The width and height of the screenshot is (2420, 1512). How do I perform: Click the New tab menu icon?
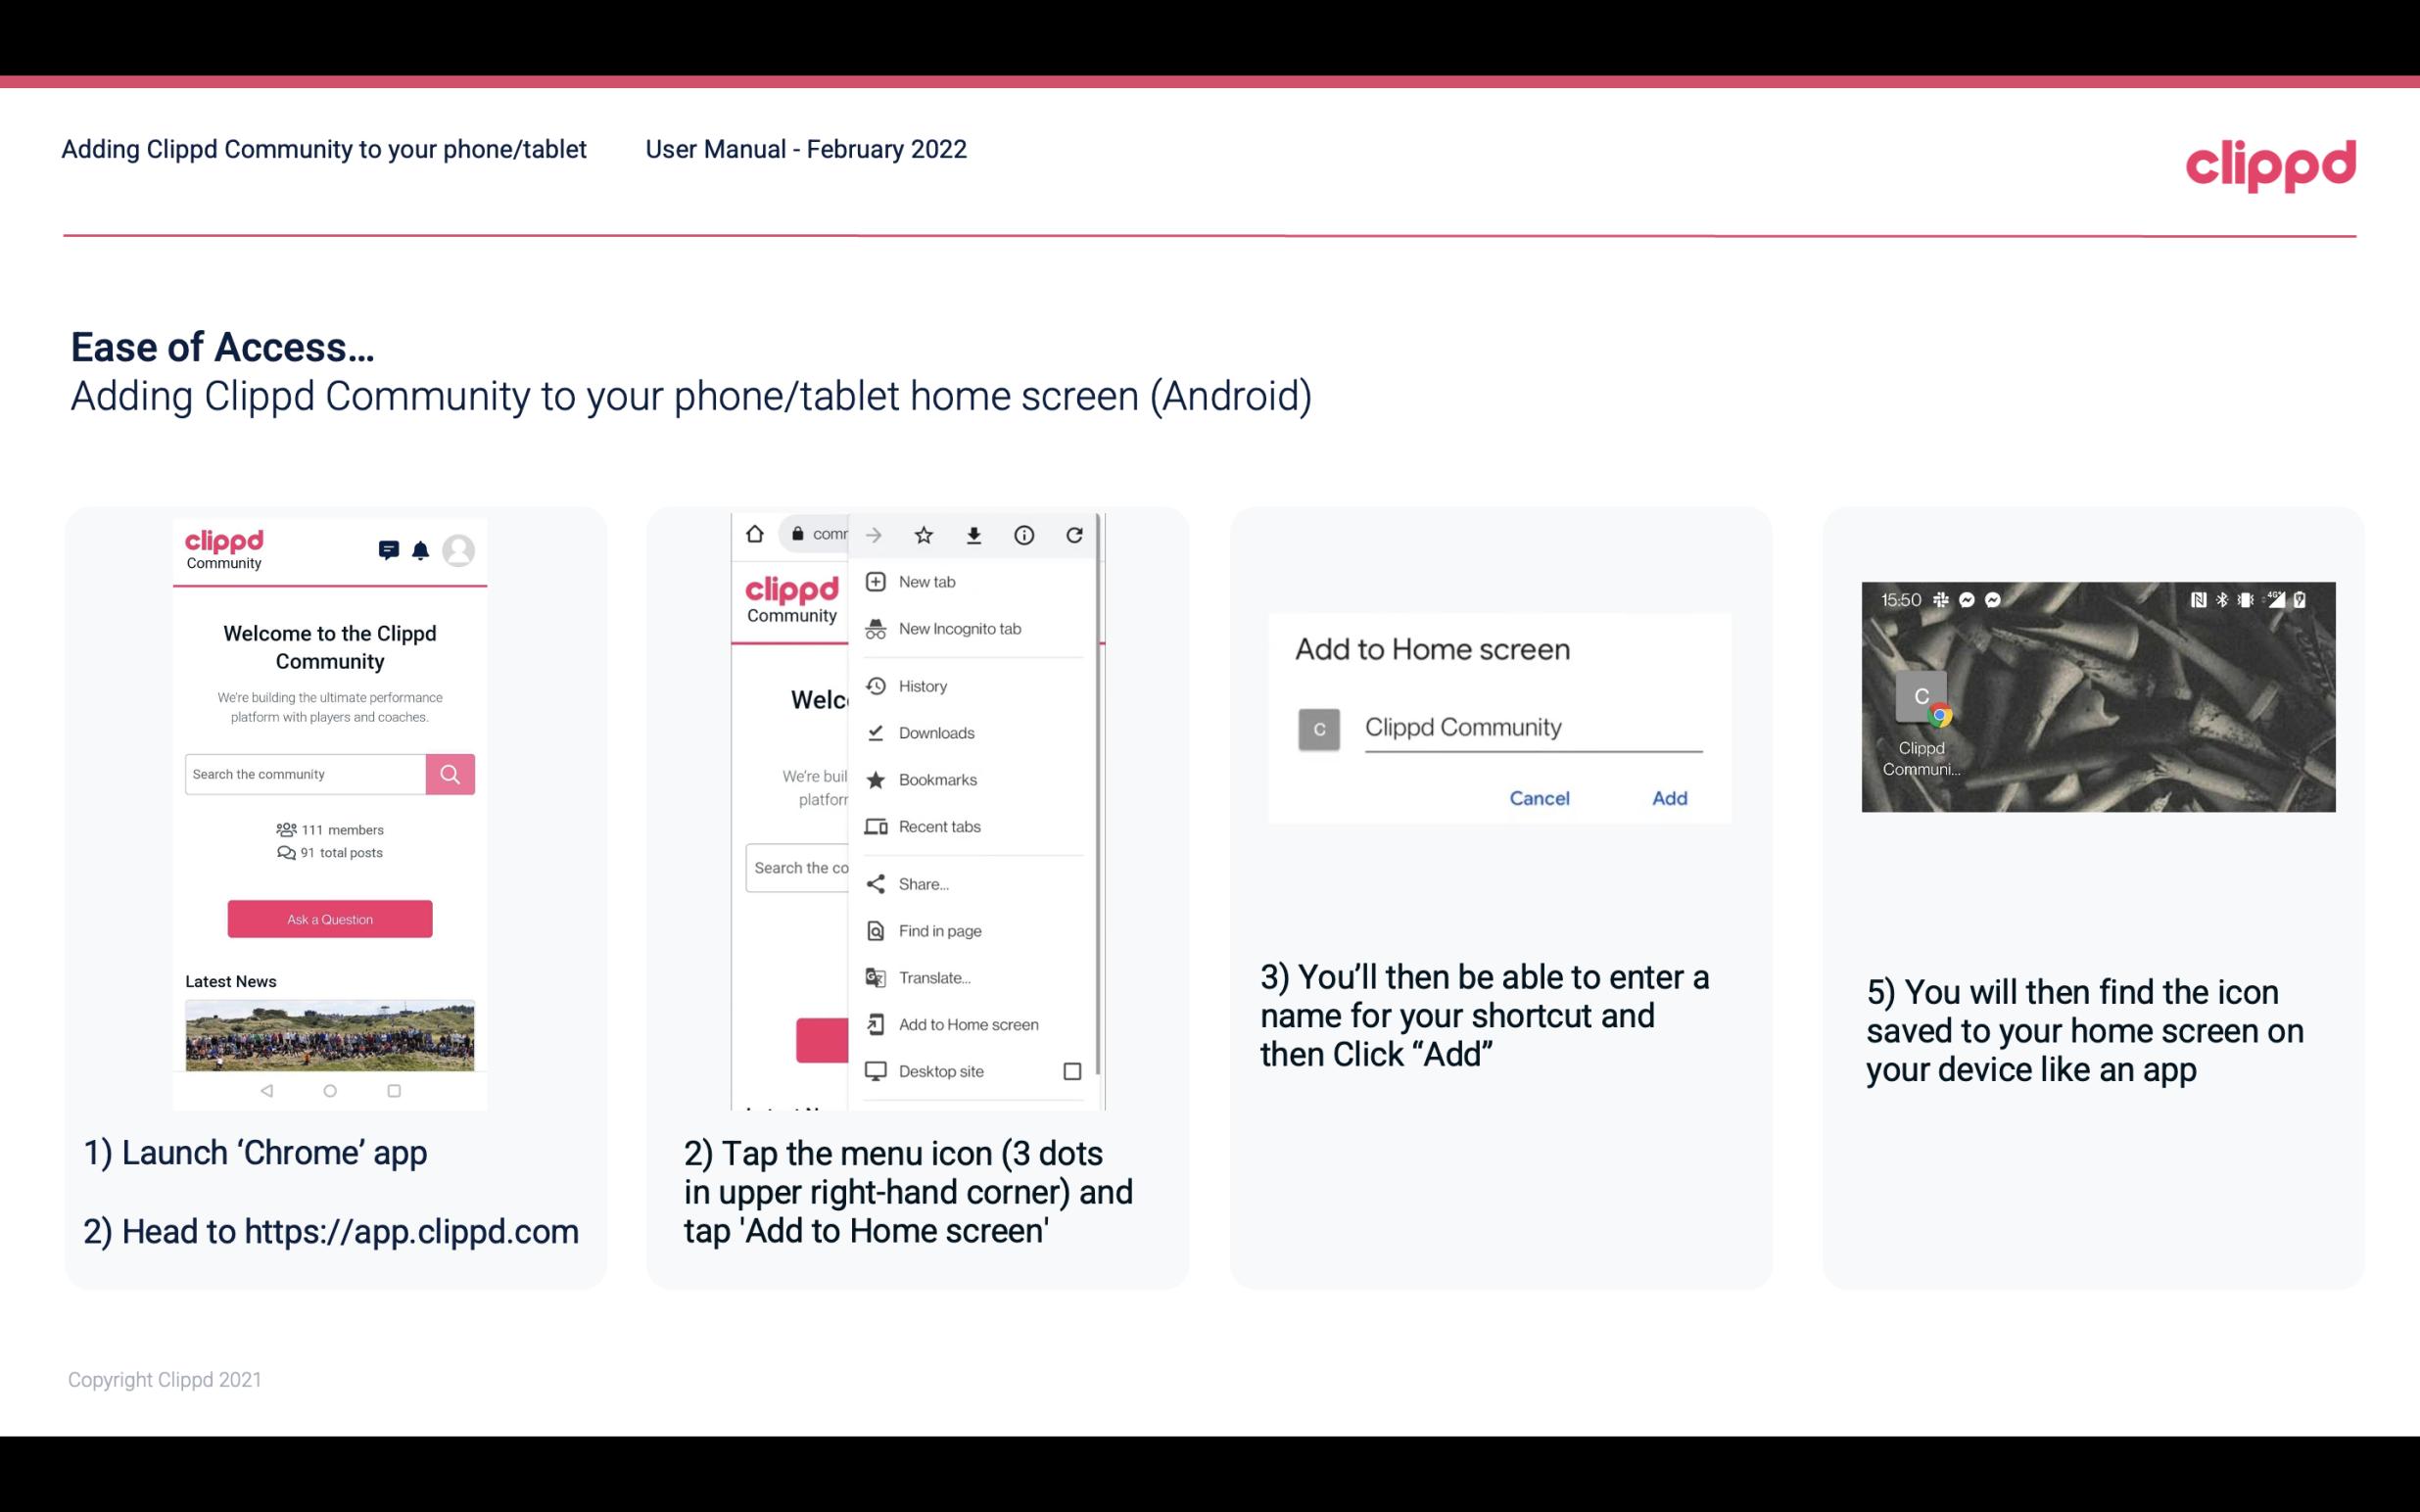pyautogui.click(x=871, y=580)
